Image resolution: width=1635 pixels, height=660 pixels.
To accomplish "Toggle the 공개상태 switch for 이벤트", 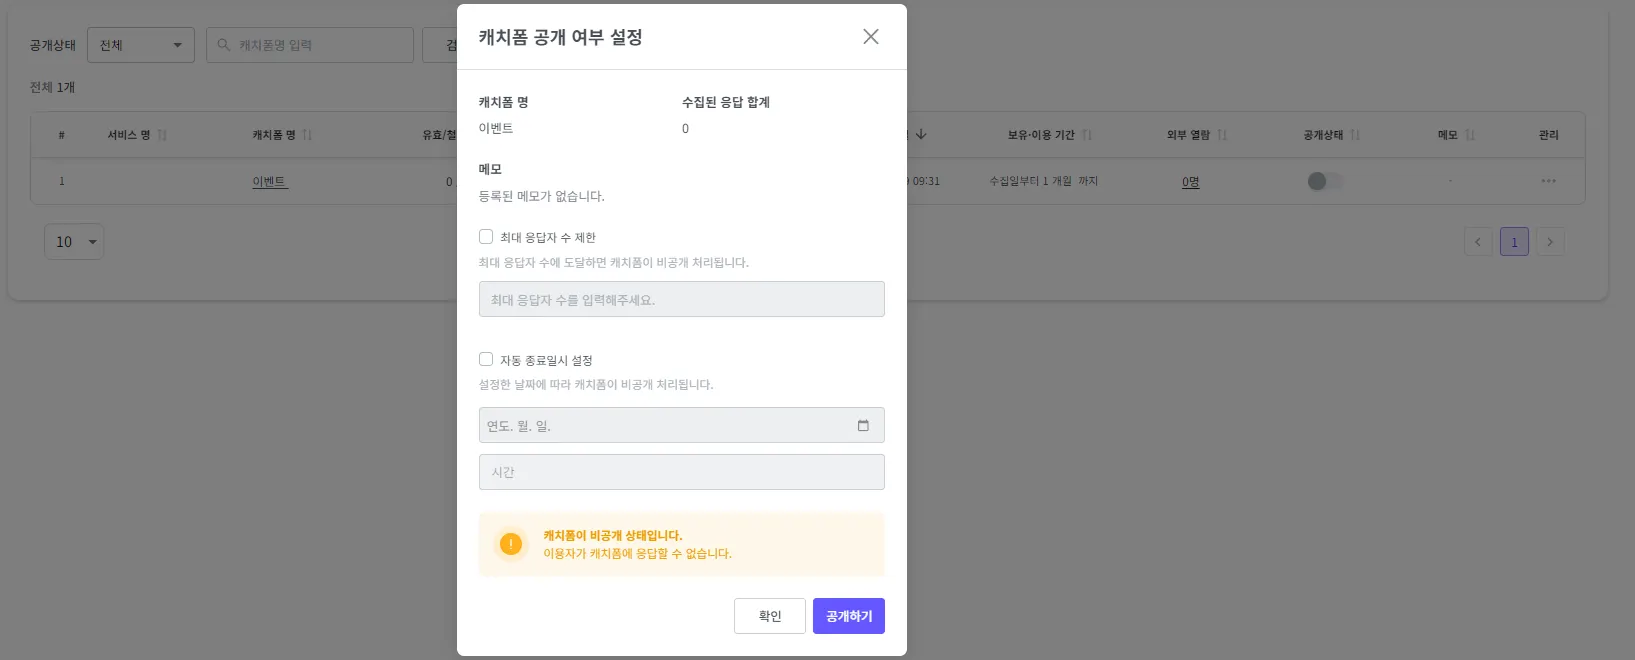I will [x=1324, y=181].
